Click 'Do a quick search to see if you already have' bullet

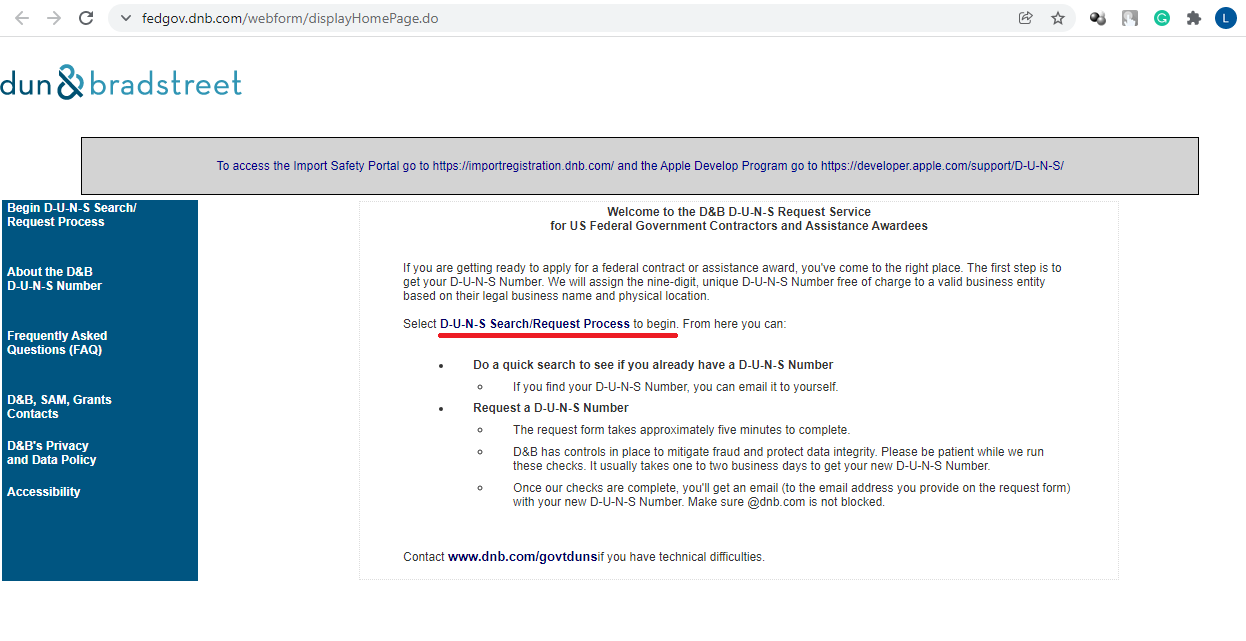[x=653, y=365]
